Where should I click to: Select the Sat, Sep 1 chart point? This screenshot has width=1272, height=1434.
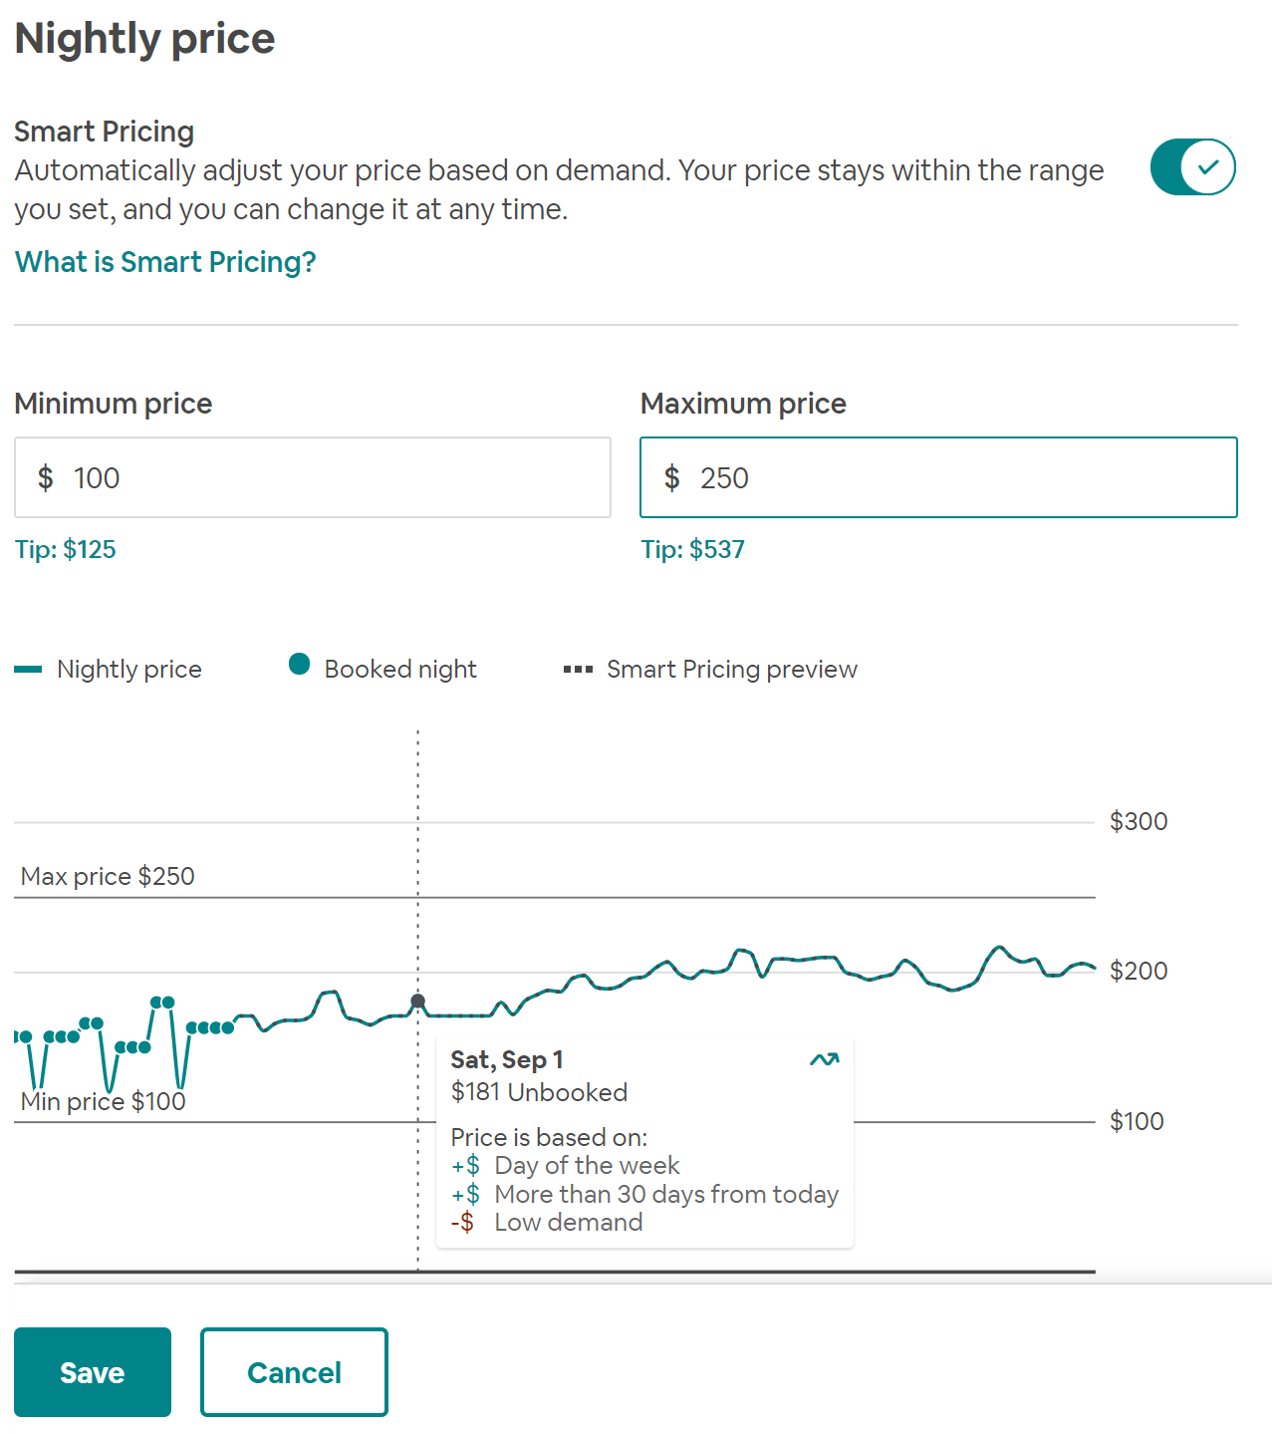[418, 1001]
